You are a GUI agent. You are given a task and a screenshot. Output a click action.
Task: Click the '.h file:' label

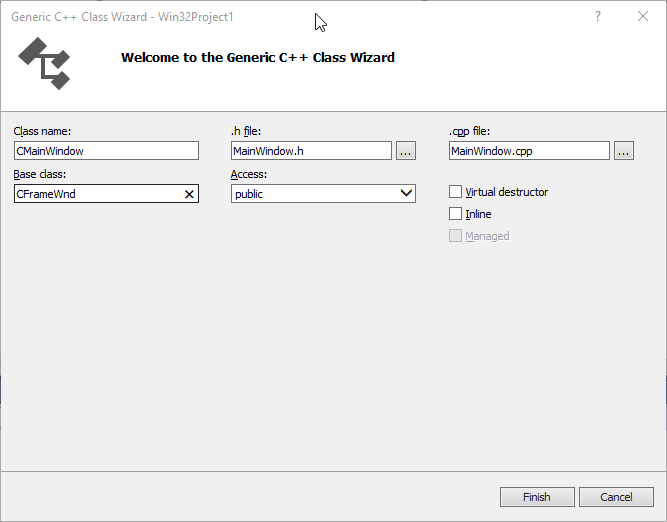(x=246, y=131)
